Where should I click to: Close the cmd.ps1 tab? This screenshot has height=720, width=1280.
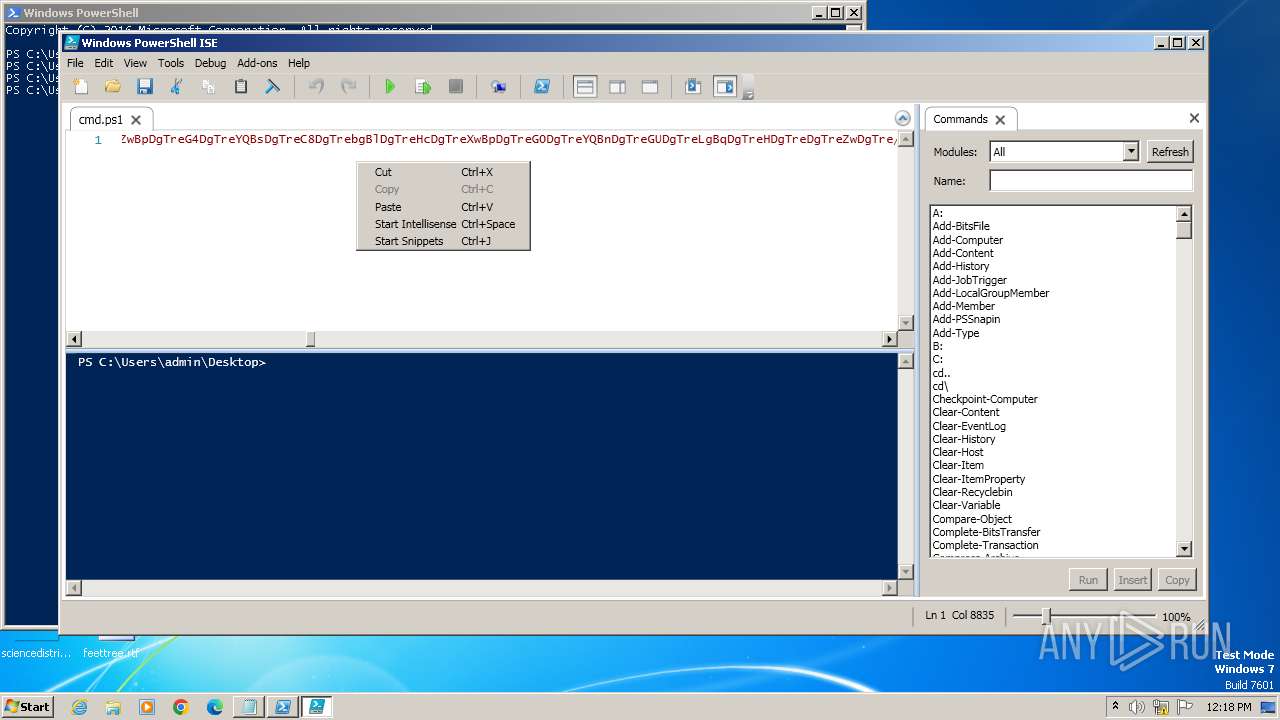tap(136, 120)
